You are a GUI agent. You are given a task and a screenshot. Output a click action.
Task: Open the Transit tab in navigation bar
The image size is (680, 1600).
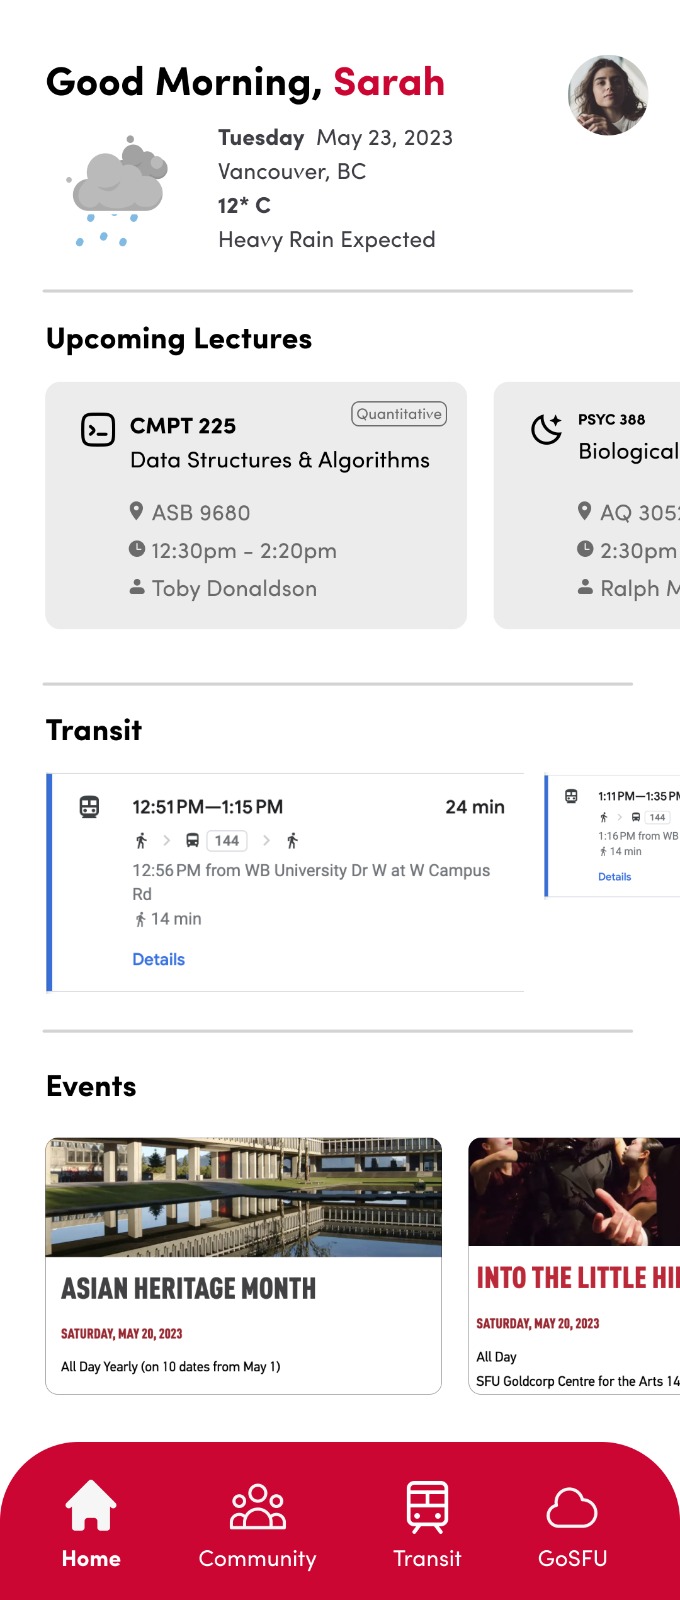click(427, 1525)
